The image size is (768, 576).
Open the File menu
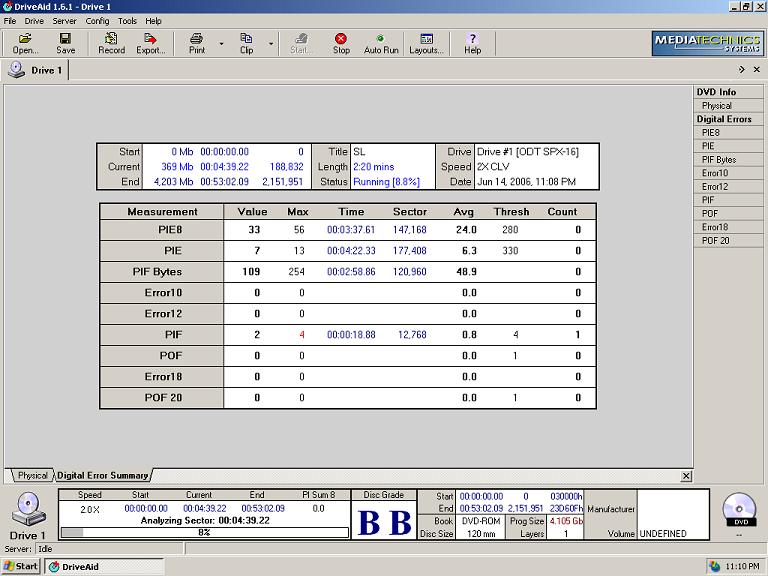pos(10,21)
